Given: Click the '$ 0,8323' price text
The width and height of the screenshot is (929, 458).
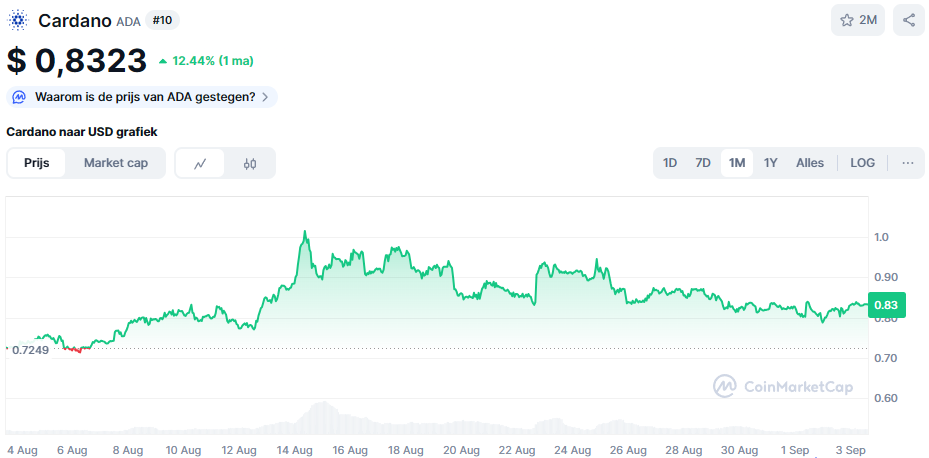Looking at the screenshot, I should 76,60.
